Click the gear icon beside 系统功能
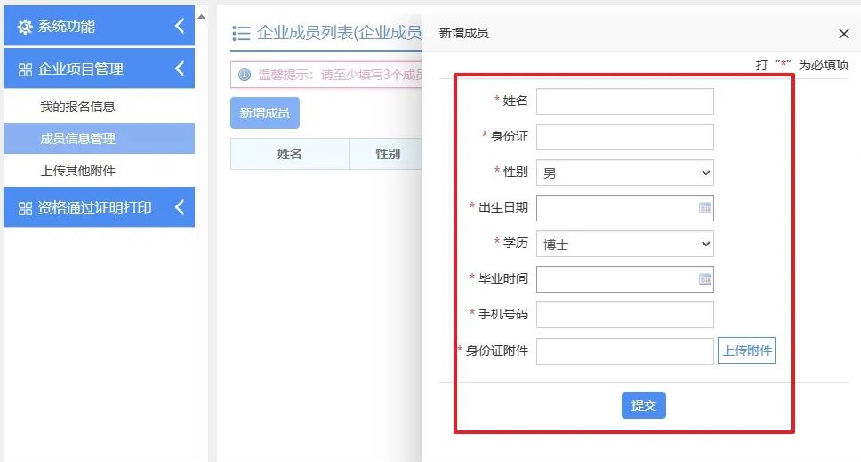Viewport: 861px width, 462px height. pyautogui.click(x=25, y=26)
